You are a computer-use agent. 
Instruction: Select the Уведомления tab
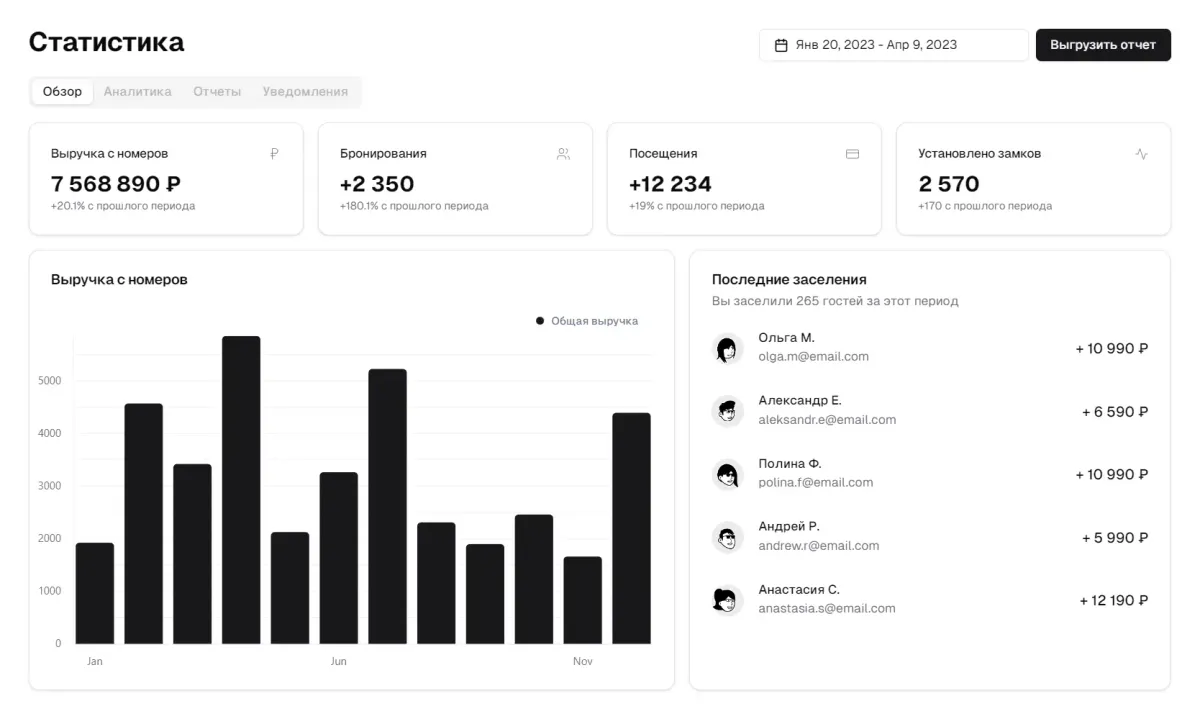(305, 92)
